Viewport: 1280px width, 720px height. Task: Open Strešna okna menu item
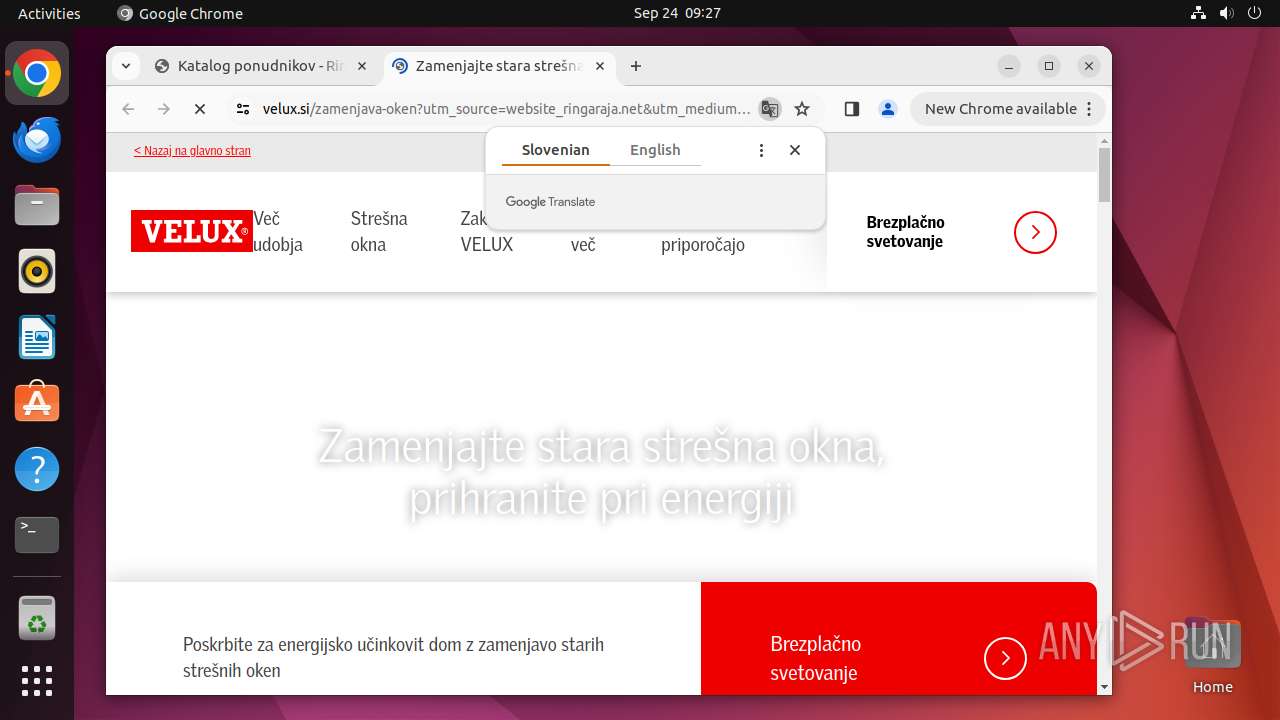pos(379,231)
